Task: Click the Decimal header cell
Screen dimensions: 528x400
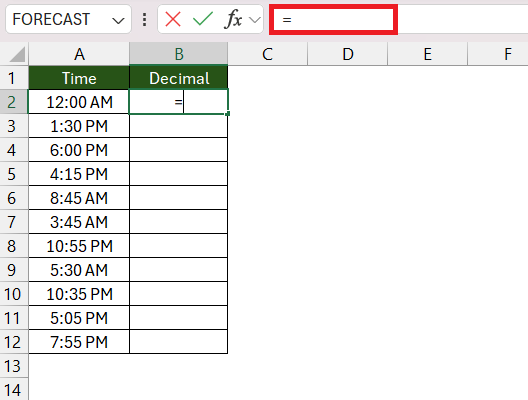Action: [x=179, y=78]
